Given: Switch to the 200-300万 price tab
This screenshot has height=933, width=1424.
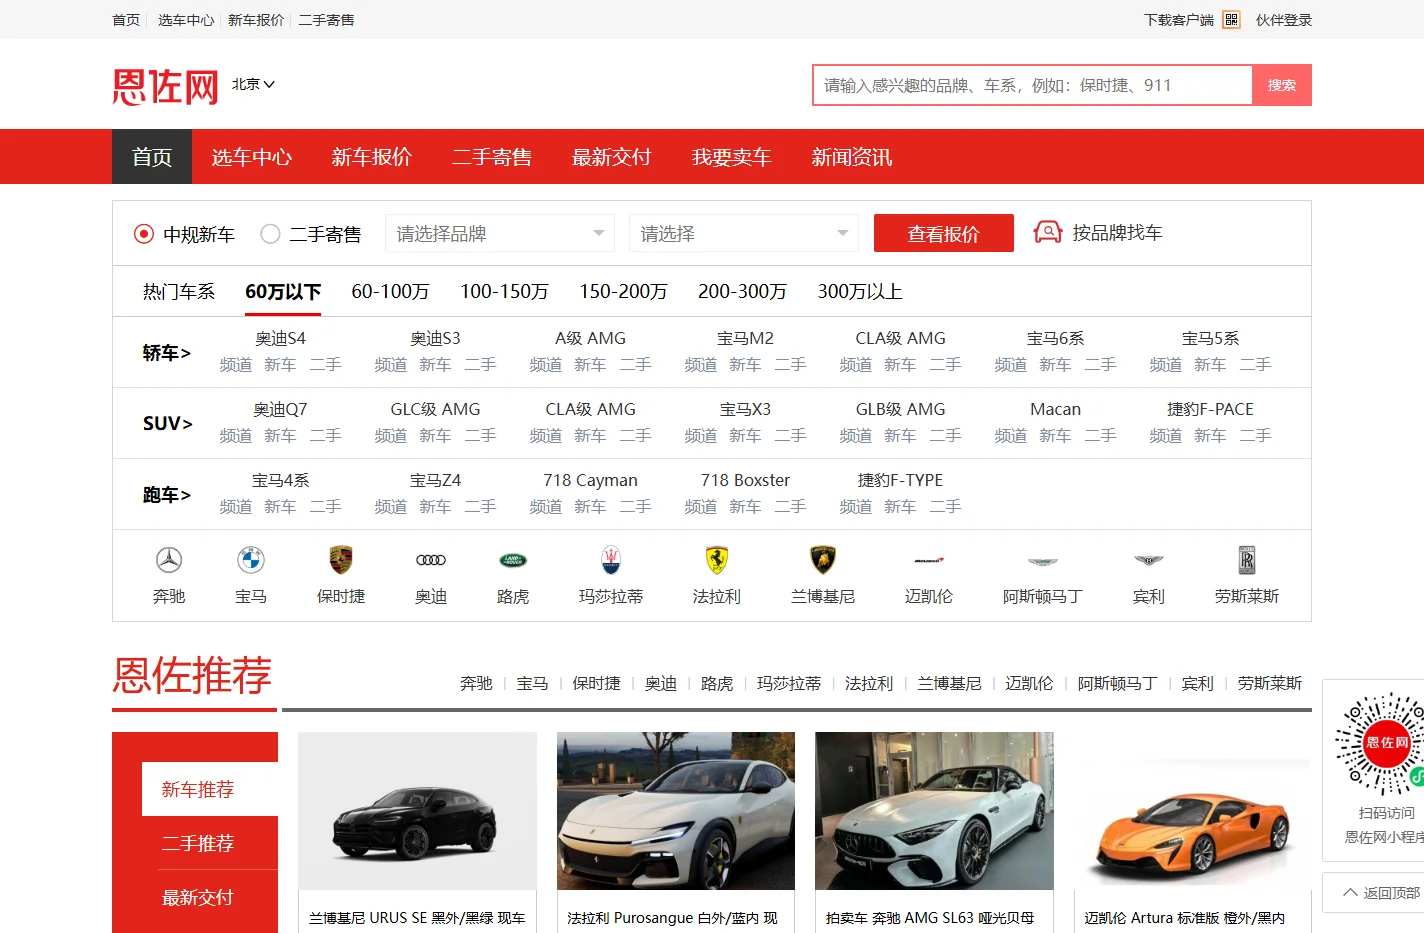Looking at the screenshot, I should coord(742,291).
